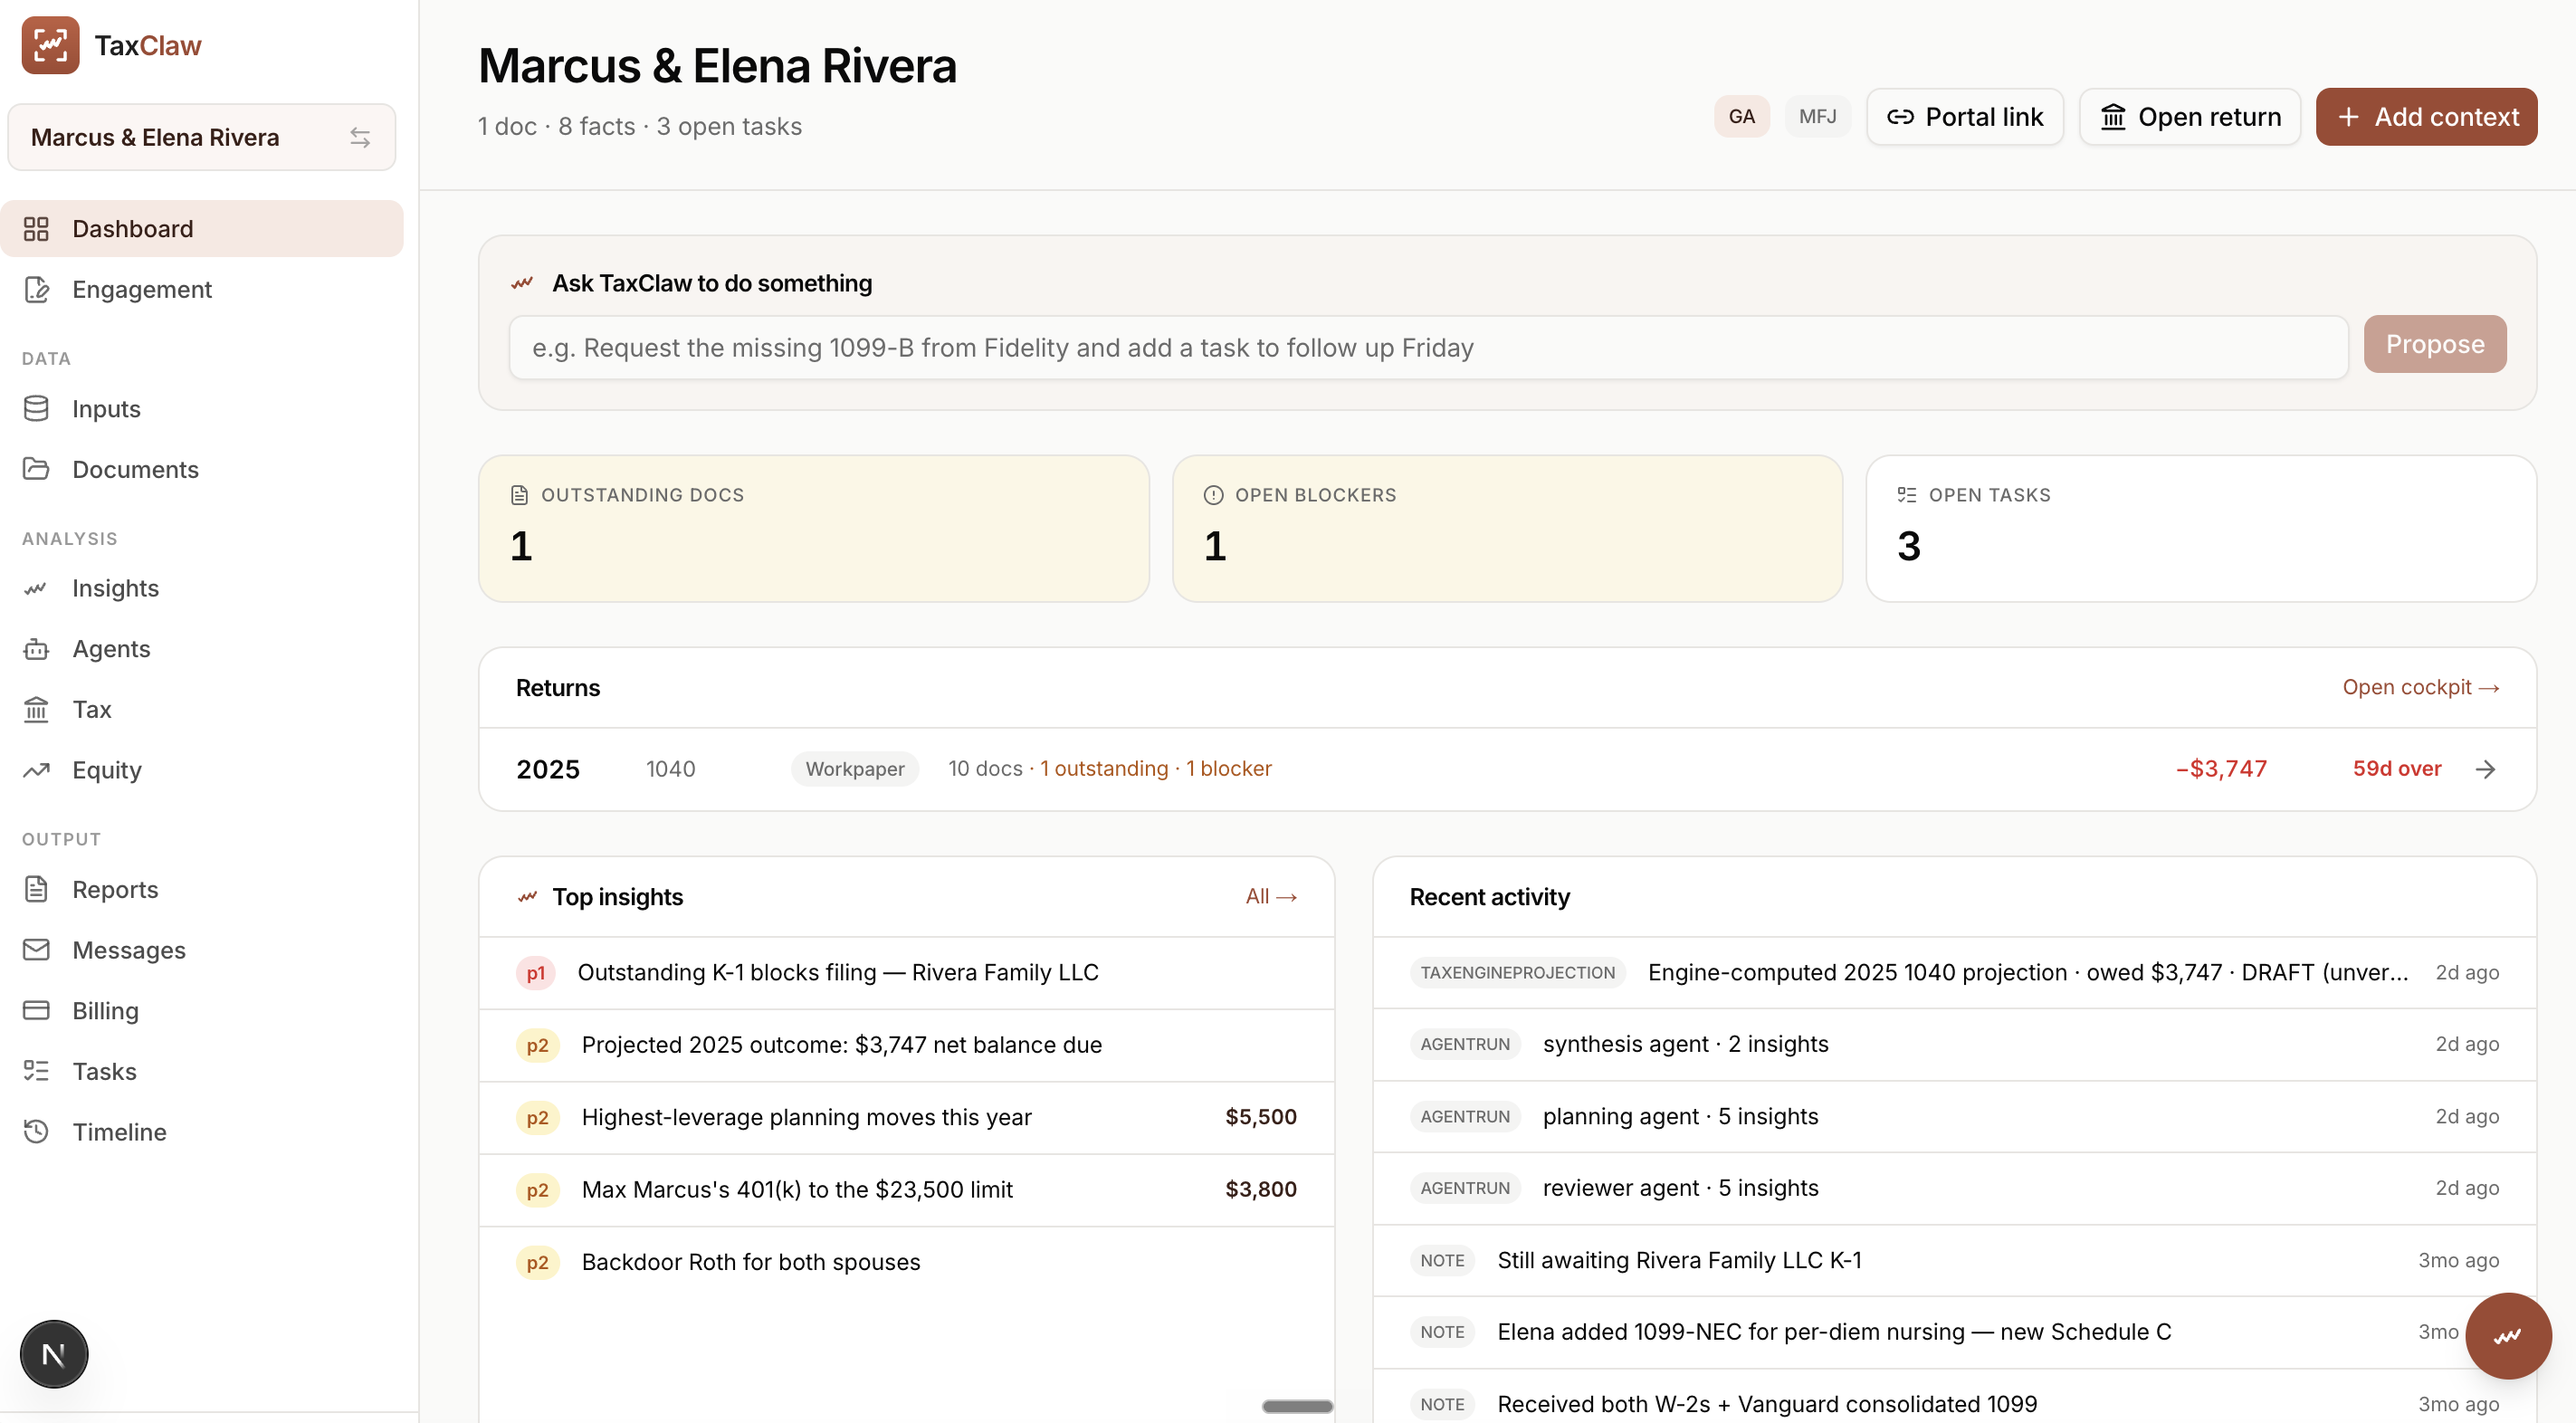The height and width of the screenshot is (1423, 2576).
Task: Open 'Highest-leverage planning moves this year' insight
Action: [x=906, y=1117]
